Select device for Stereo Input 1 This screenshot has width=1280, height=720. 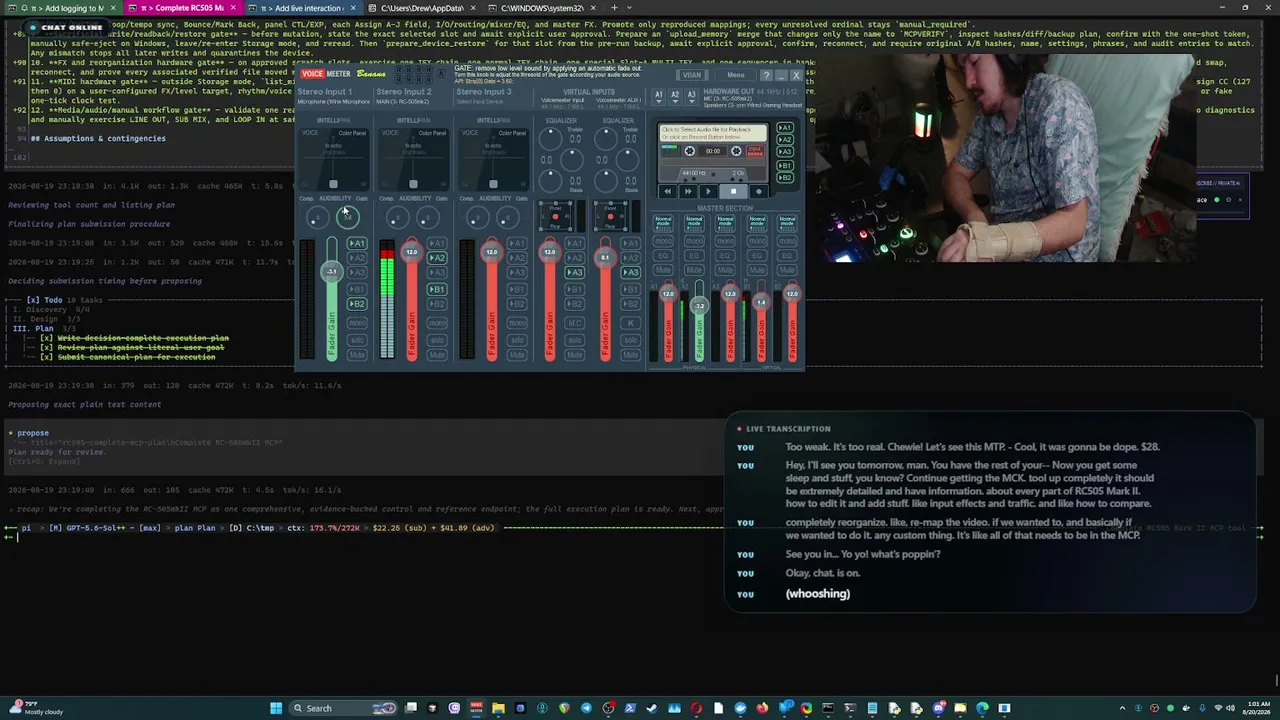[333, 101]
